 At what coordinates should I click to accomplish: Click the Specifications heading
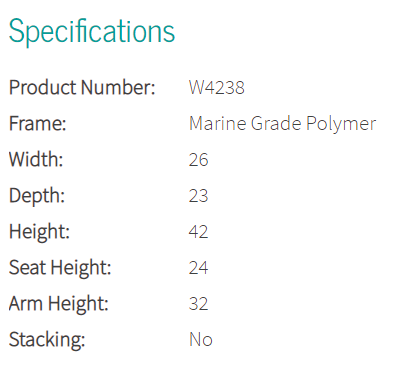[x=92, y=32]
